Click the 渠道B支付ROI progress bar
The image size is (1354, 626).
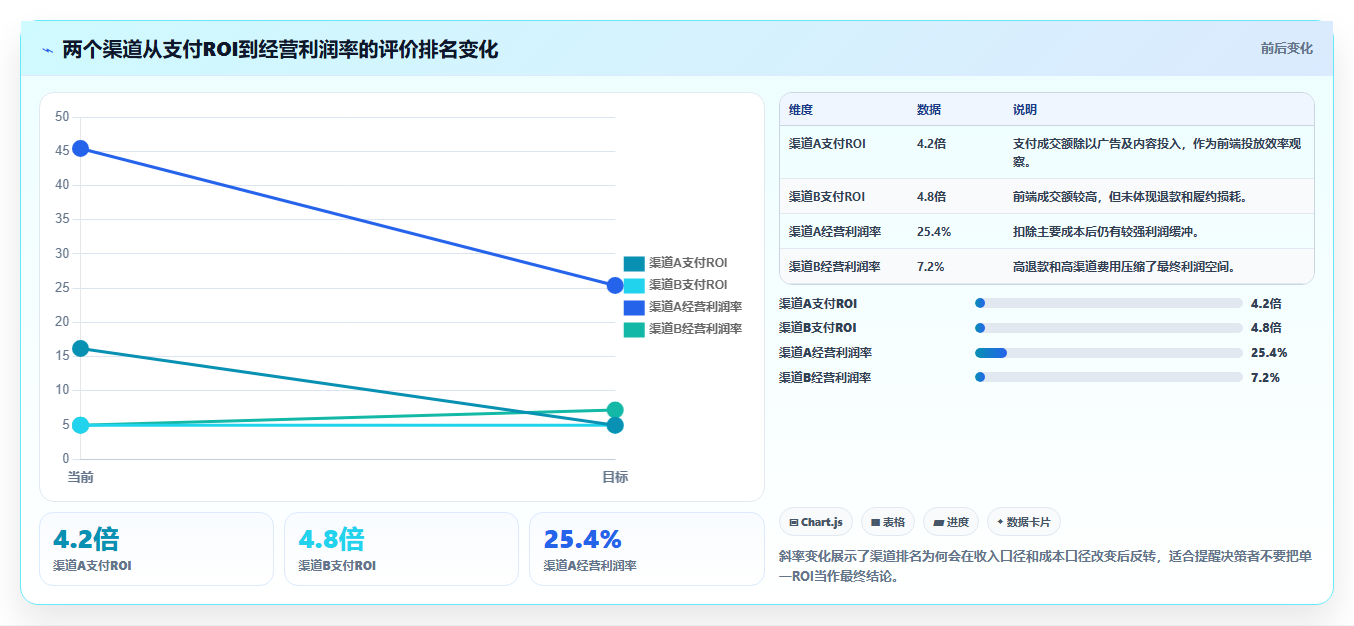pyautogui.click(x=1109, y=328)
